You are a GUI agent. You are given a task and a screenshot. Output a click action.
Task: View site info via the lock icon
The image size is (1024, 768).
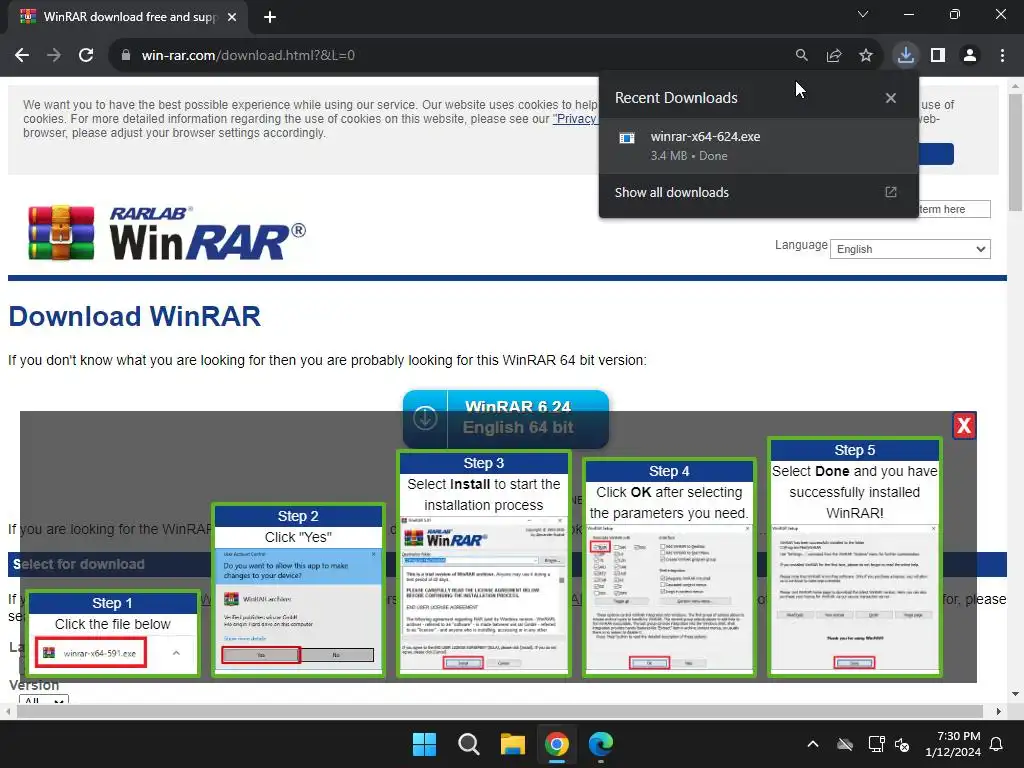[x=126, y=56]
